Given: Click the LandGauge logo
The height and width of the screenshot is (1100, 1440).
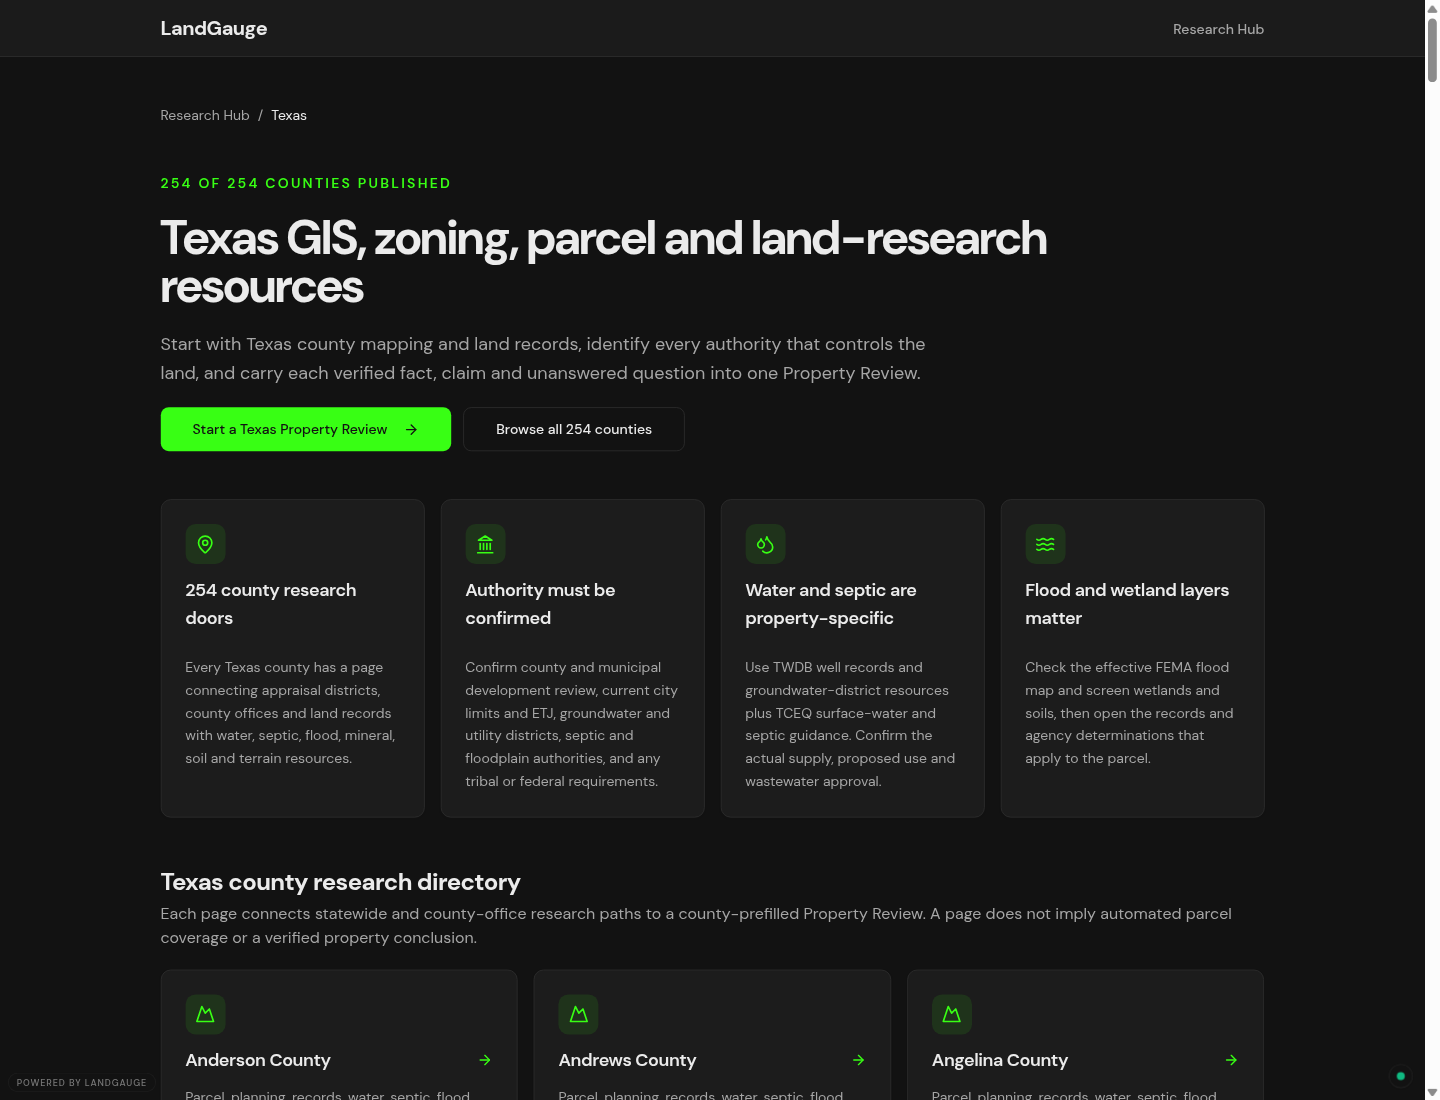Looking at the screenshot, I should pos(214,28).
